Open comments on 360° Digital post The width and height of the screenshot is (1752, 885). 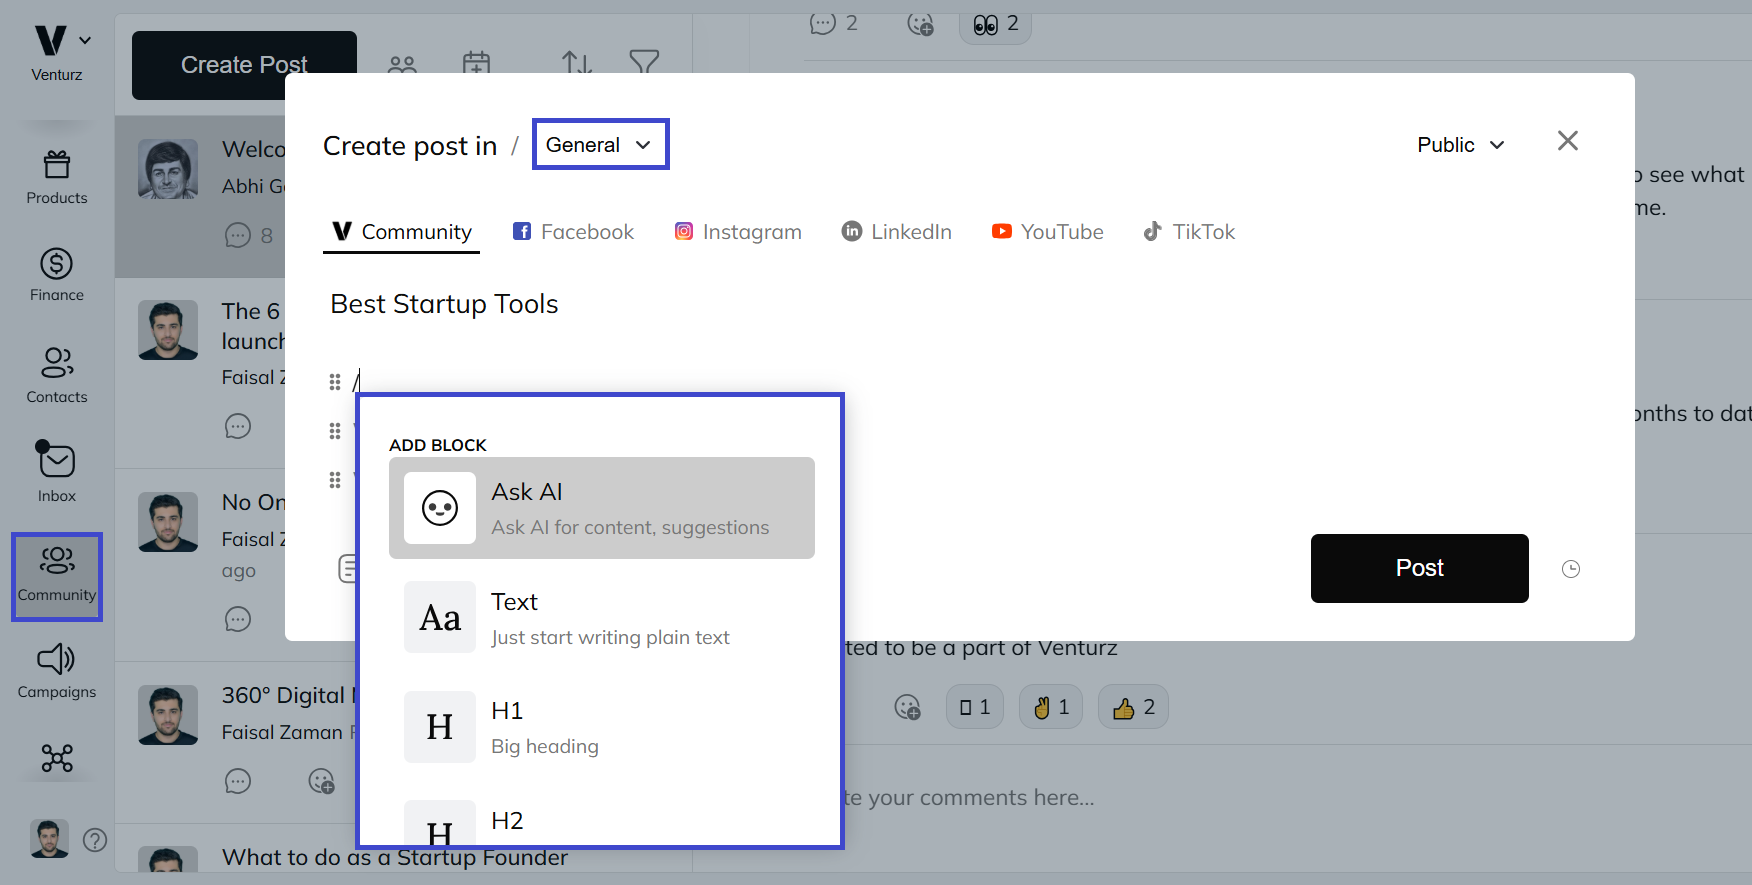[x=238, y=781]
